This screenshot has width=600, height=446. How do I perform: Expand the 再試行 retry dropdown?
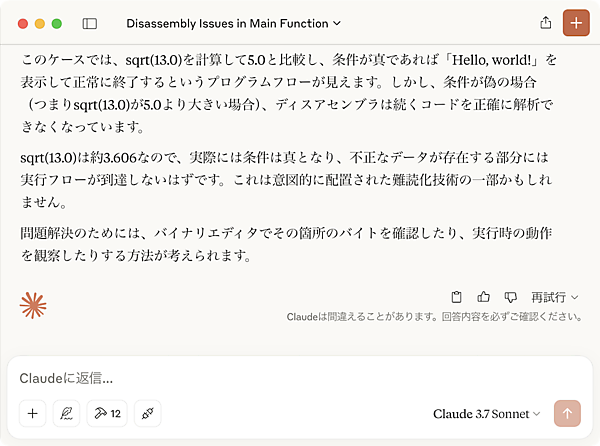[555, 297]
